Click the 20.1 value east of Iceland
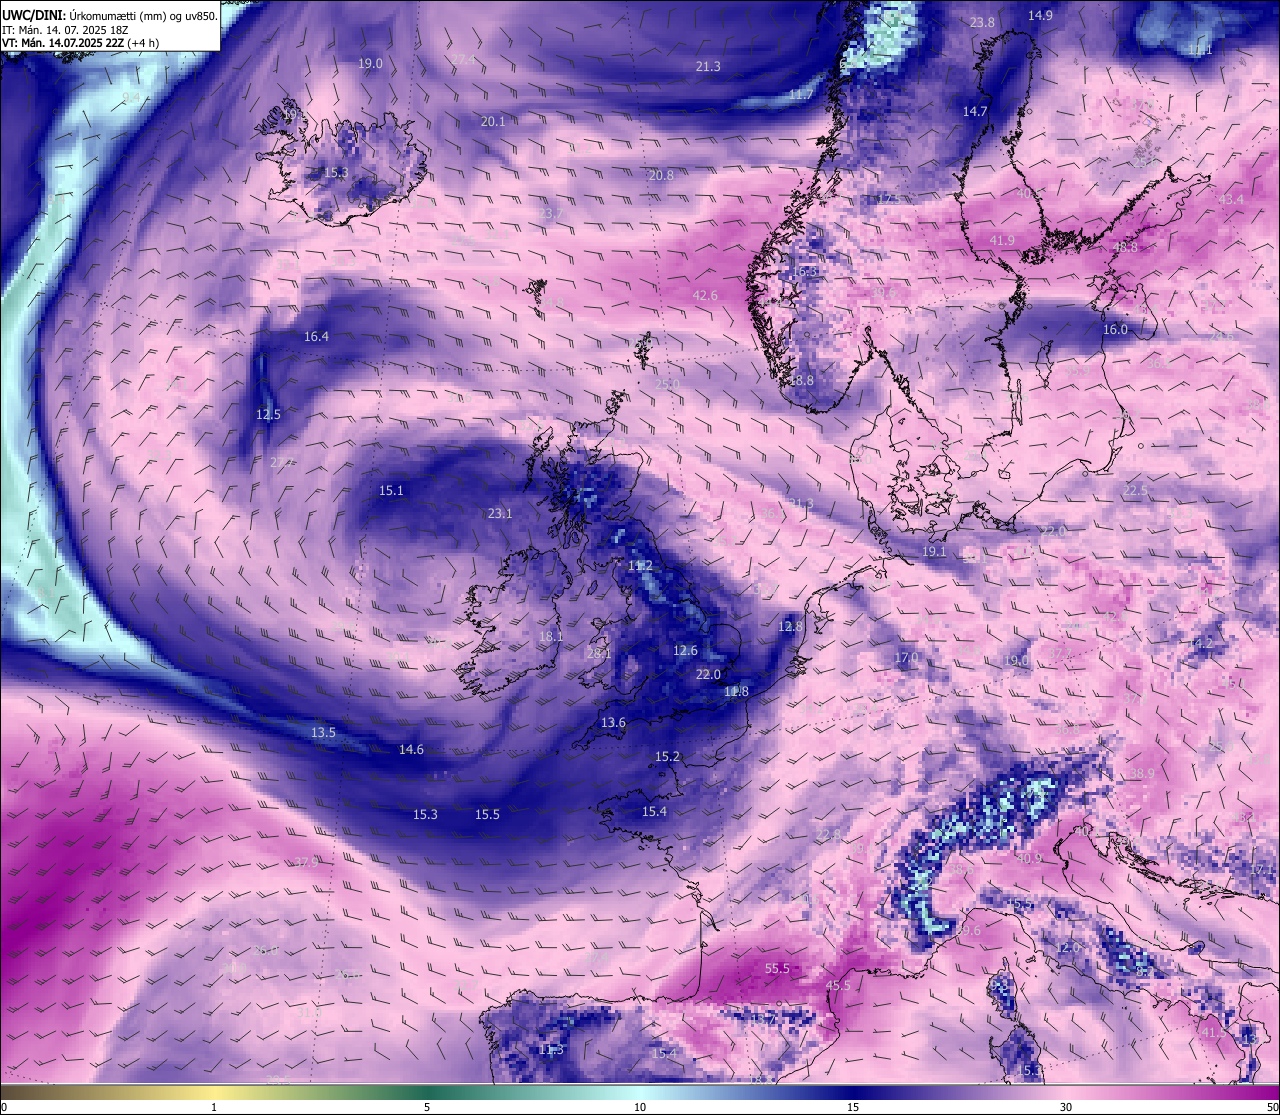Image resolution: width=1280 pixels, height=1115 pixels. tap(493, 122)
